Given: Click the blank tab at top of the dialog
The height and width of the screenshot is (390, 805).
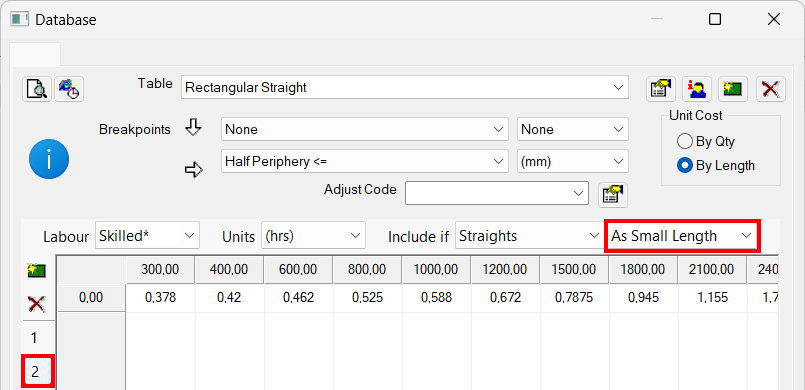Looking at the screenshot, I should coord(35,54).
